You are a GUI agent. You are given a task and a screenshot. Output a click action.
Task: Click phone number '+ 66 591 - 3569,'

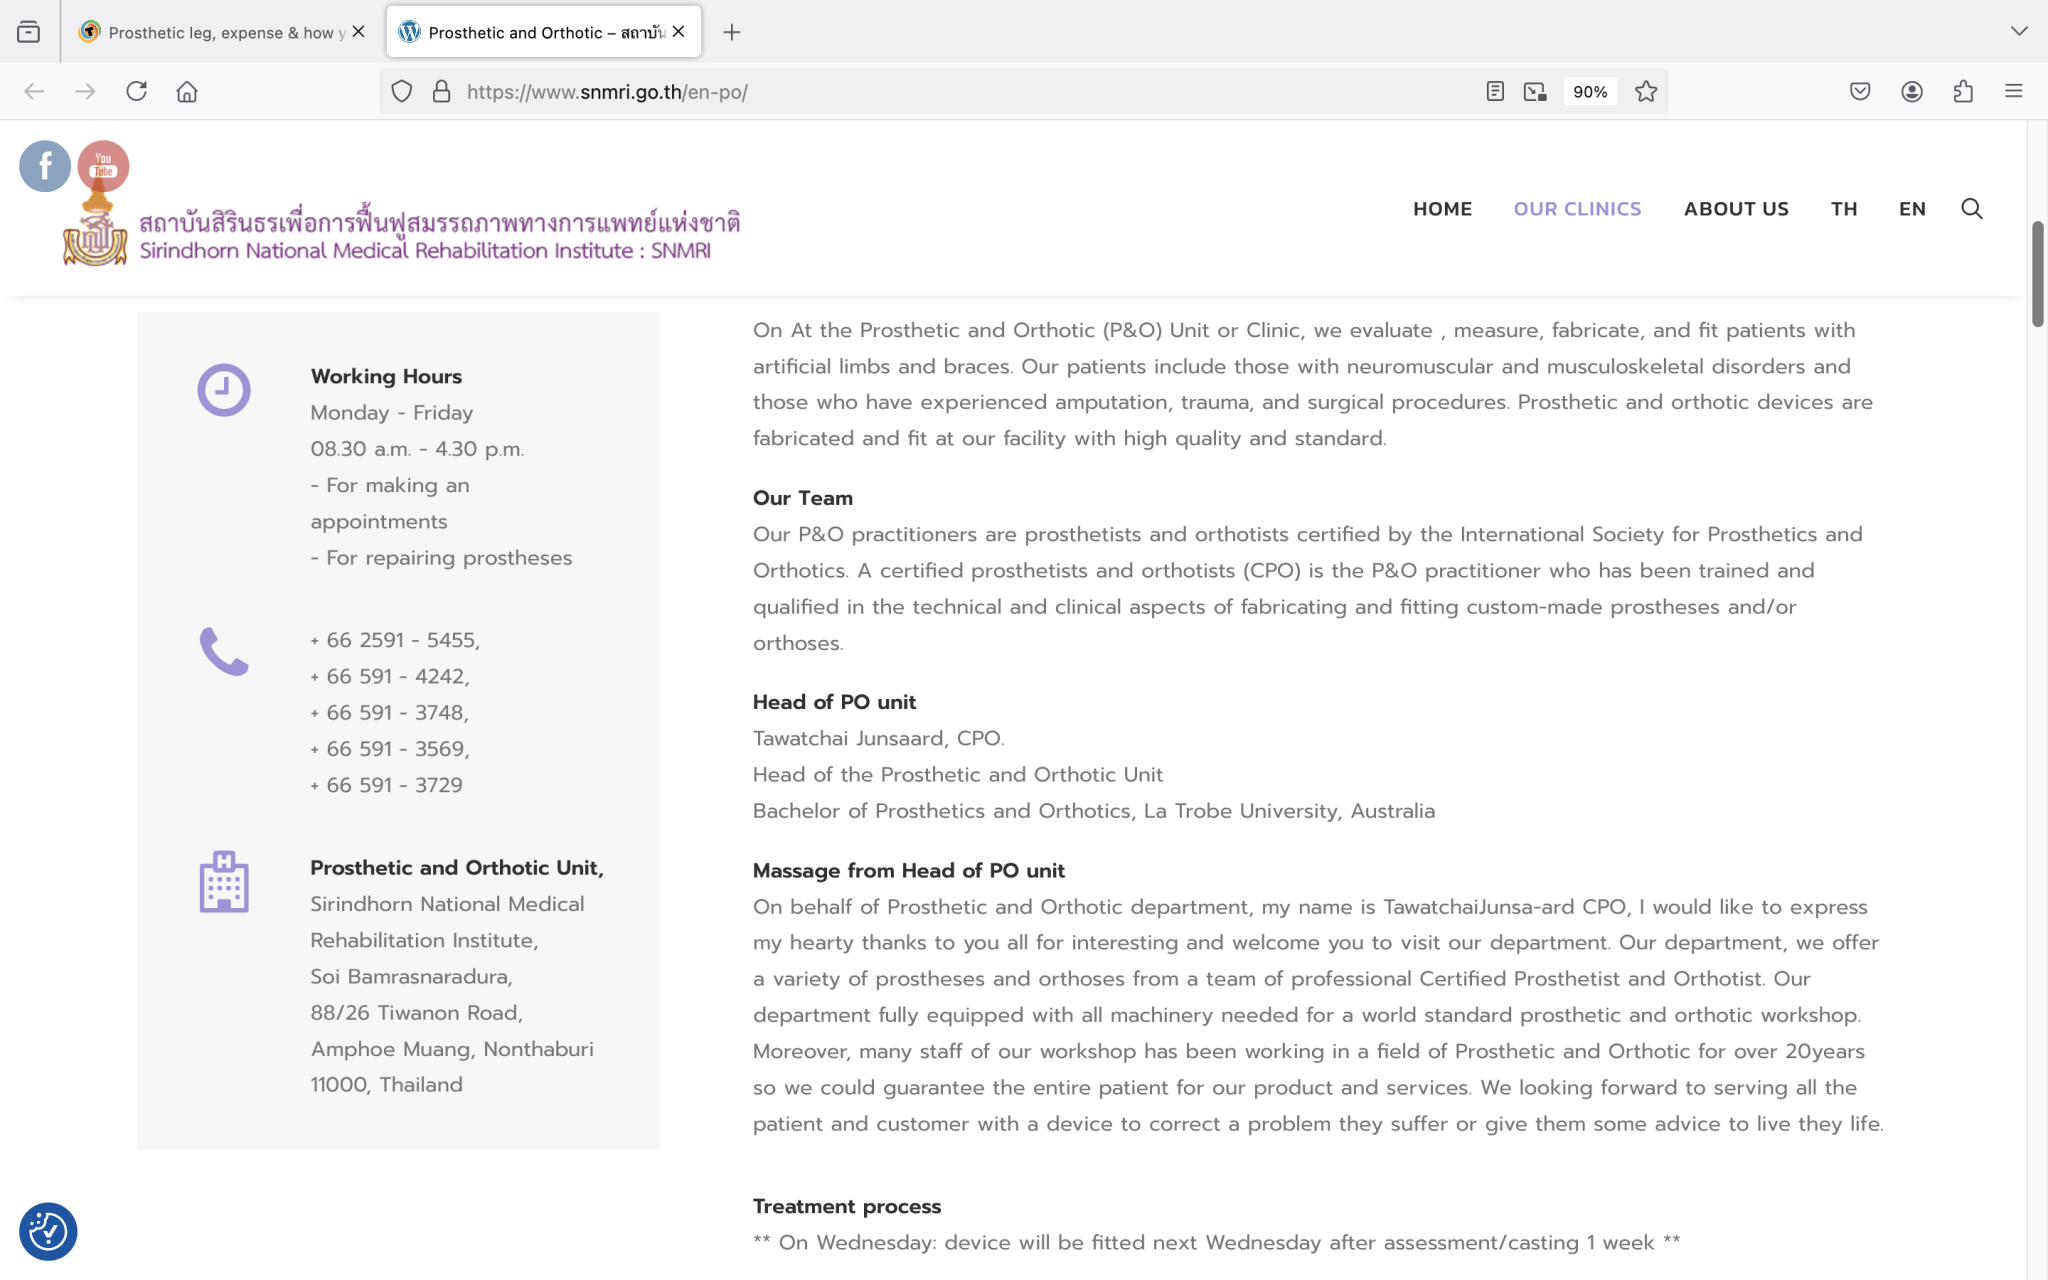coord(390,749)
